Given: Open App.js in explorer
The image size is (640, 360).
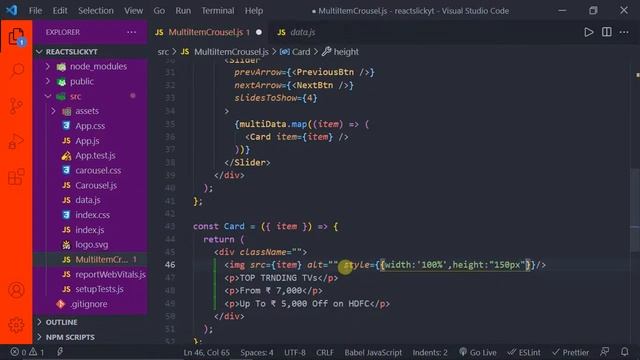Looking at the screenshot, I should [x=87, y=141].
